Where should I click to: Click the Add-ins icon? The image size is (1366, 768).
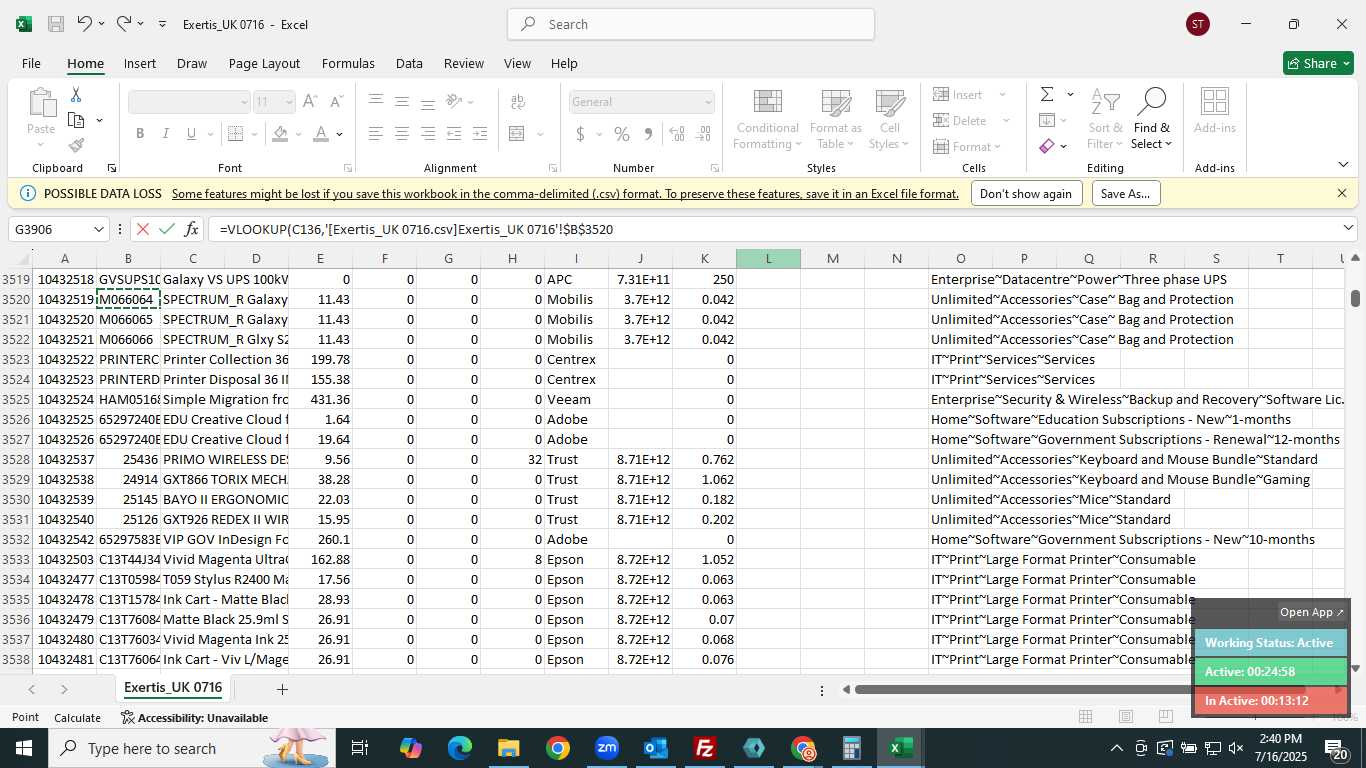click(x=1215, y=111)
